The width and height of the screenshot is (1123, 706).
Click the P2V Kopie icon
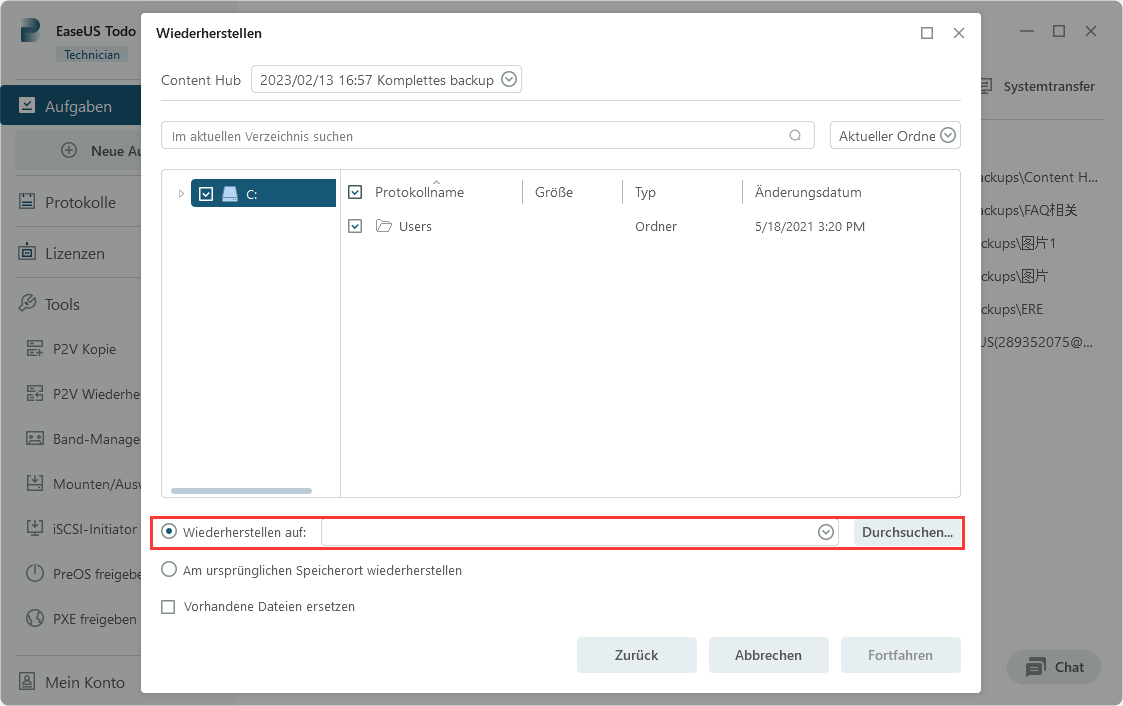point(35,349)
